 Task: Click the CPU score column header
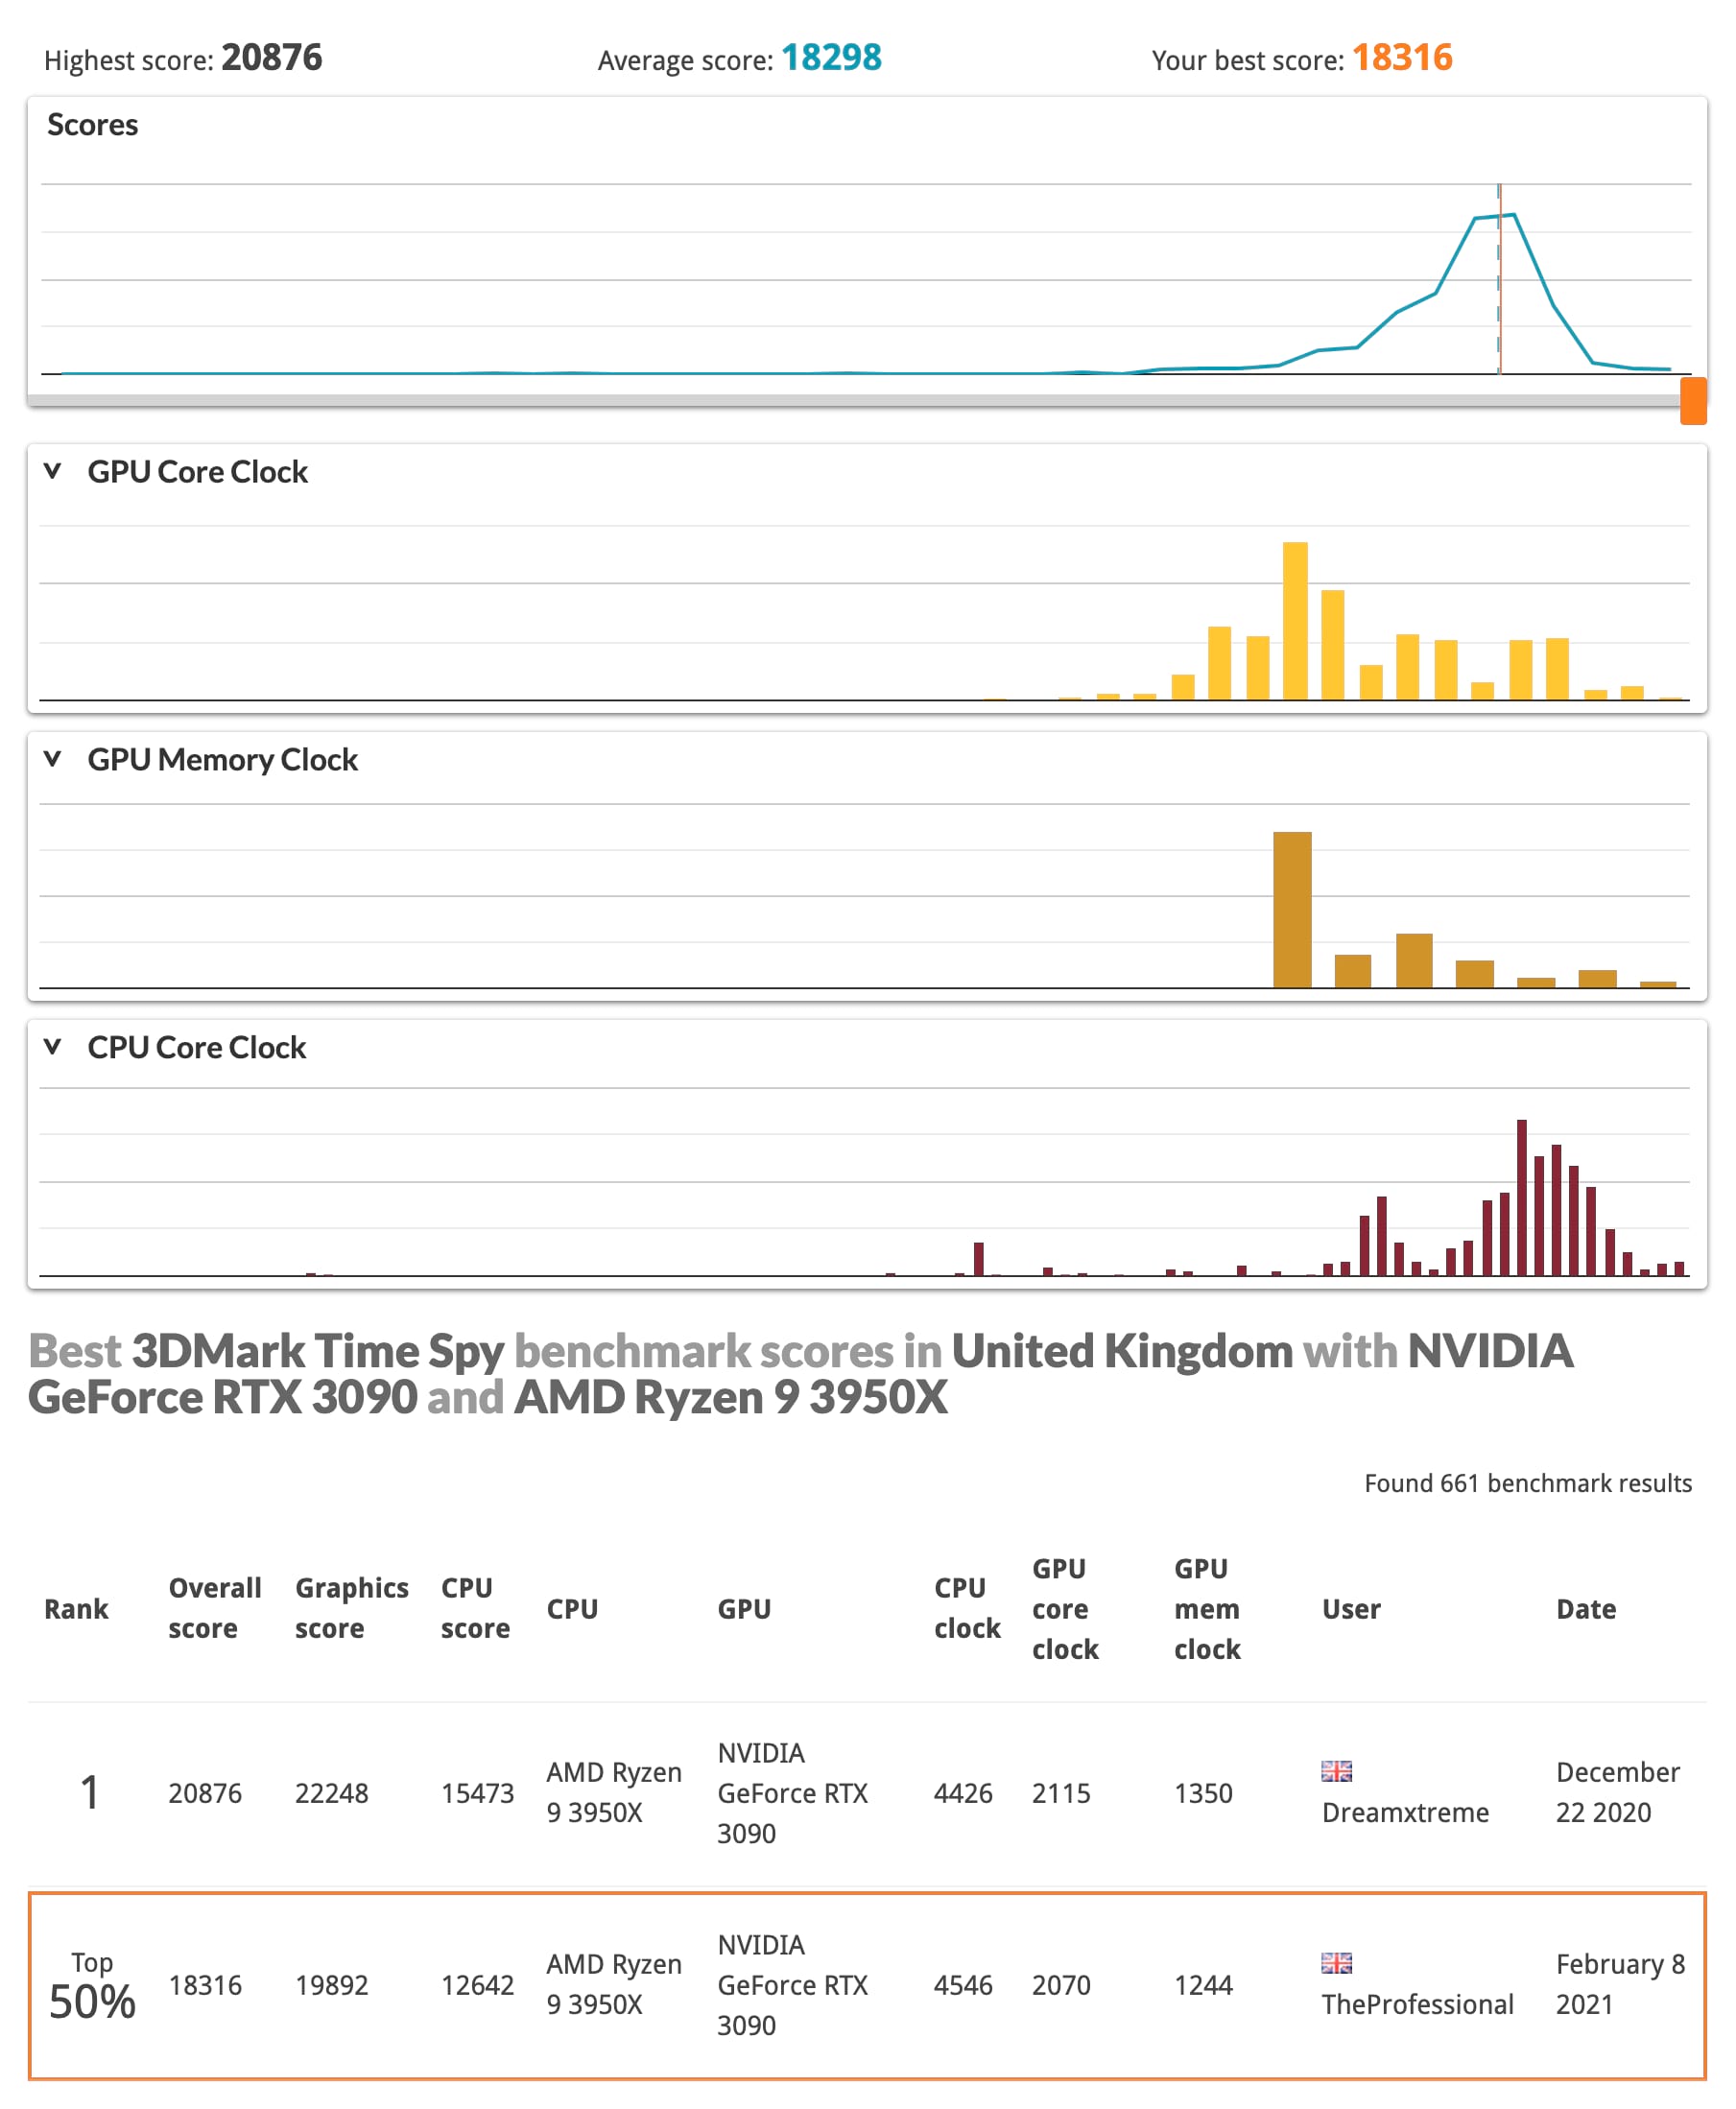475,1609
